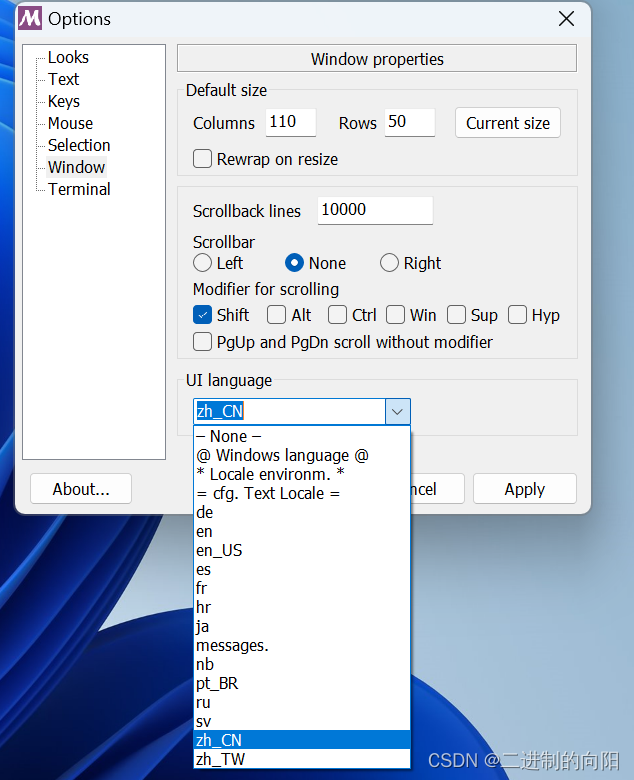634x780 pixels.
Task: Choose en_US from the language list
Action: point(302,550)
